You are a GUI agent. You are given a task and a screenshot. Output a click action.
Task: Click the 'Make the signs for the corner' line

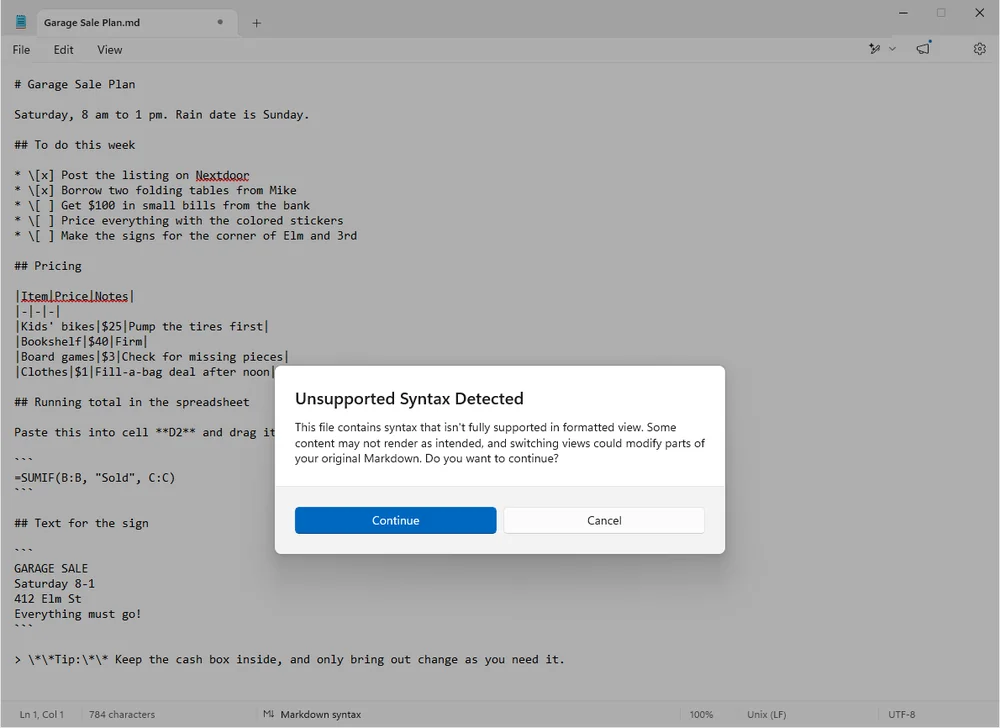tap(186, 236)
